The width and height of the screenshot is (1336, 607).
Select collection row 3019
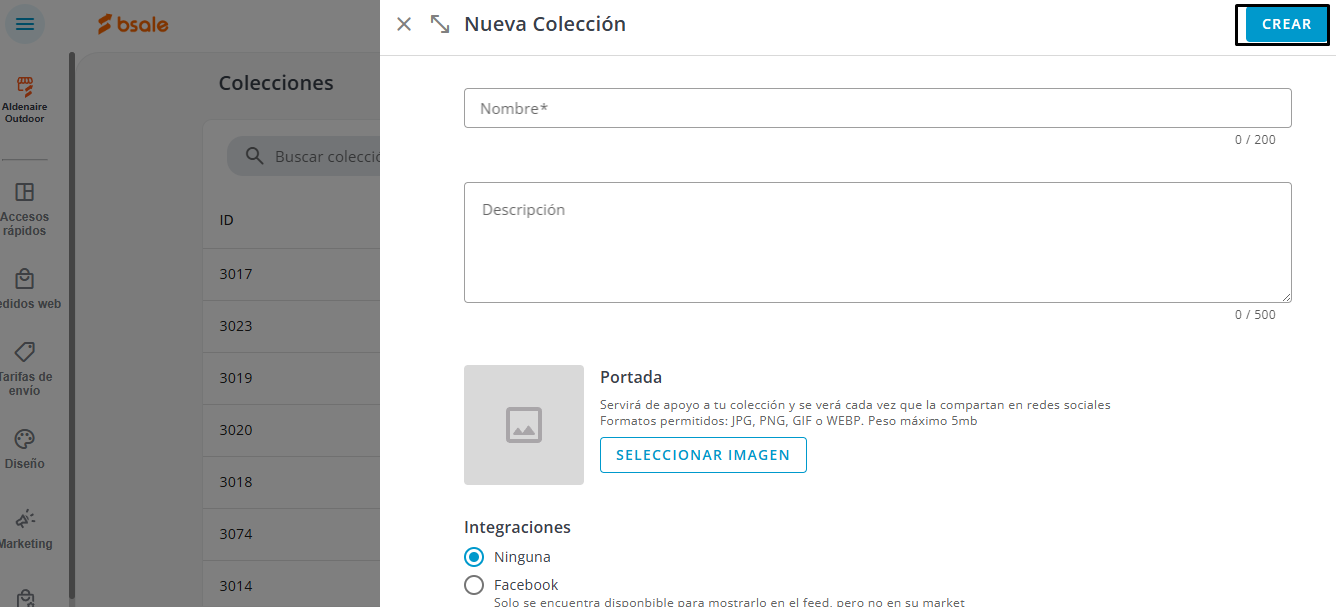click(x=291, y=378)
